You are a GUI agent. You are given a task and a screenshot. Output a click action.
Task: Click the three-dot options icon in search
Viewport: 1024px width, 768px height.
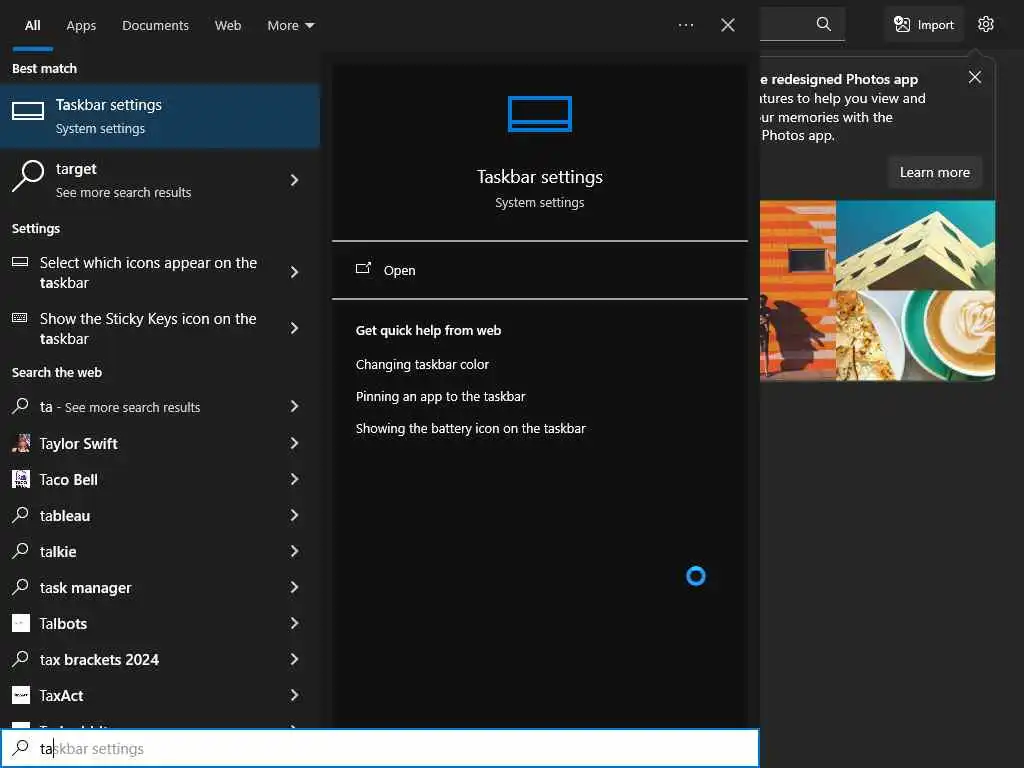pyautogui.click(x=686, y=25)
